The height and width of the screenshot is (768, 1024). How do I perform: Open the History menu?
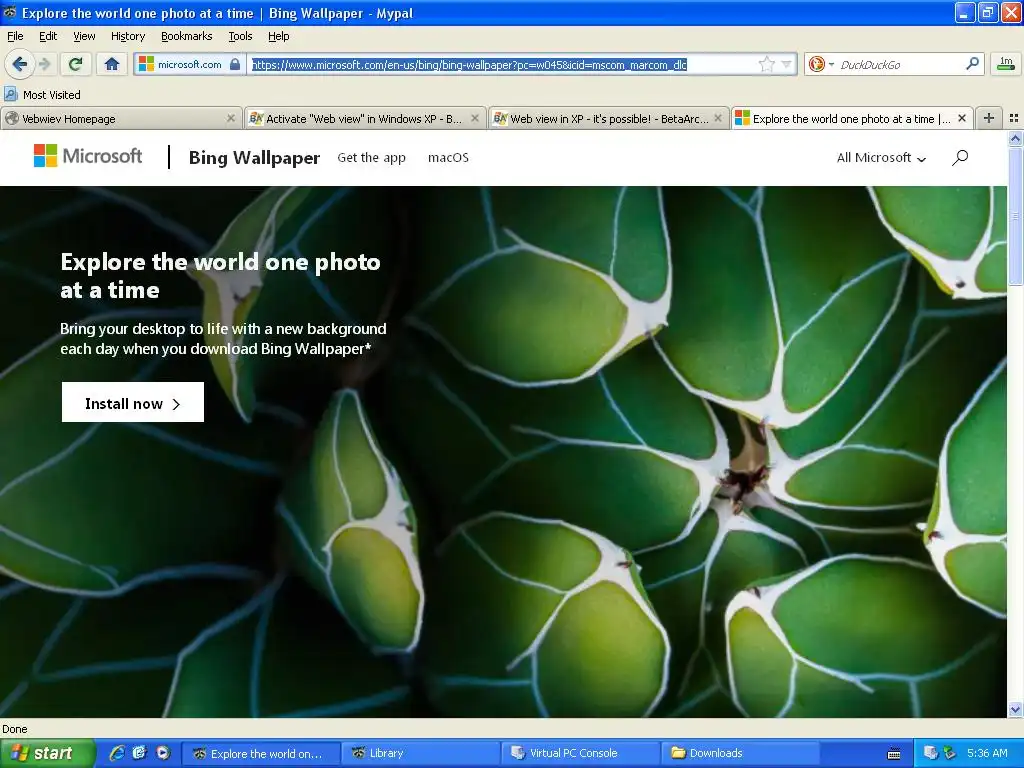click(x=127, y=36)
